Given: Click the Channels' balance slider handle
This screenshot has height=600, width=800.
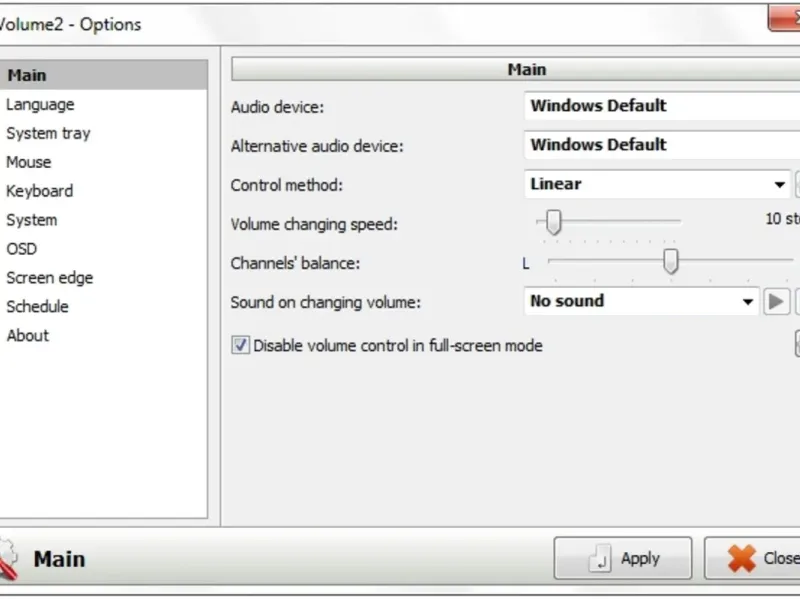Looking at the screenshot, I should [671, 261].
